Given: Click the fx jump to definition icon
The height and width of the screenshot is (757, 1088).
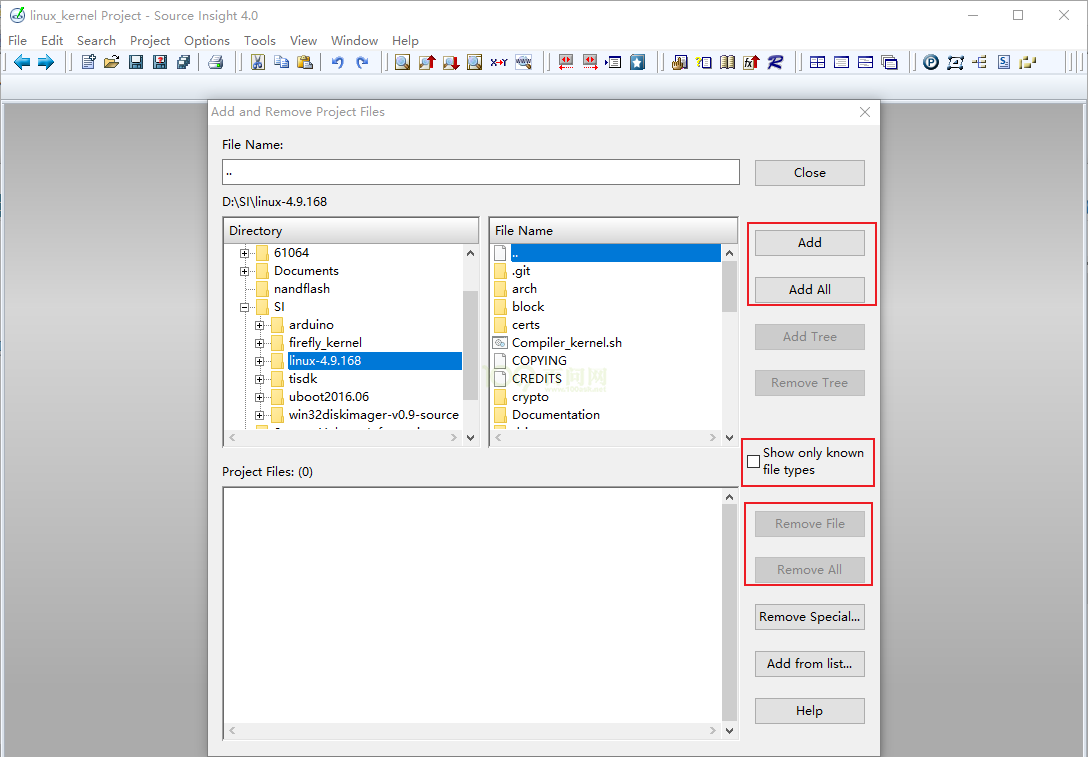Looking at the screenshot, I should pos(751,62).
